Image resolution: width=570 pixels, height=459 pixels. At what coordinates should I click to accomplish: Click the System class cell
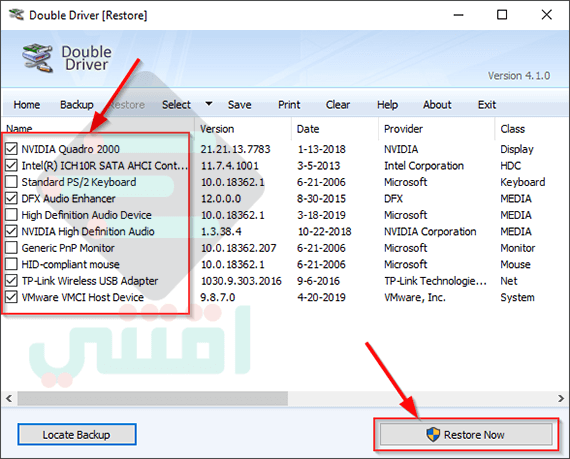click(x=517, y=297)
